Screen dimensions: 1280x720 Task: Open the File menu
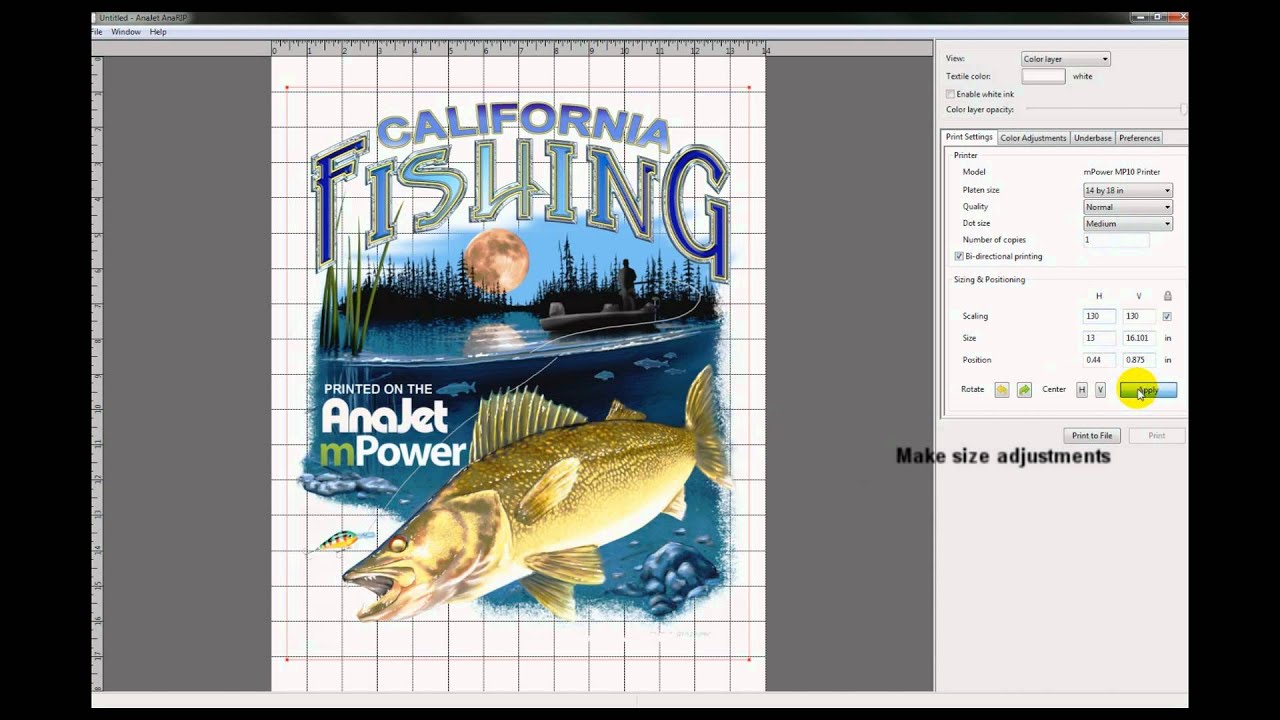(x=97, y=32)
